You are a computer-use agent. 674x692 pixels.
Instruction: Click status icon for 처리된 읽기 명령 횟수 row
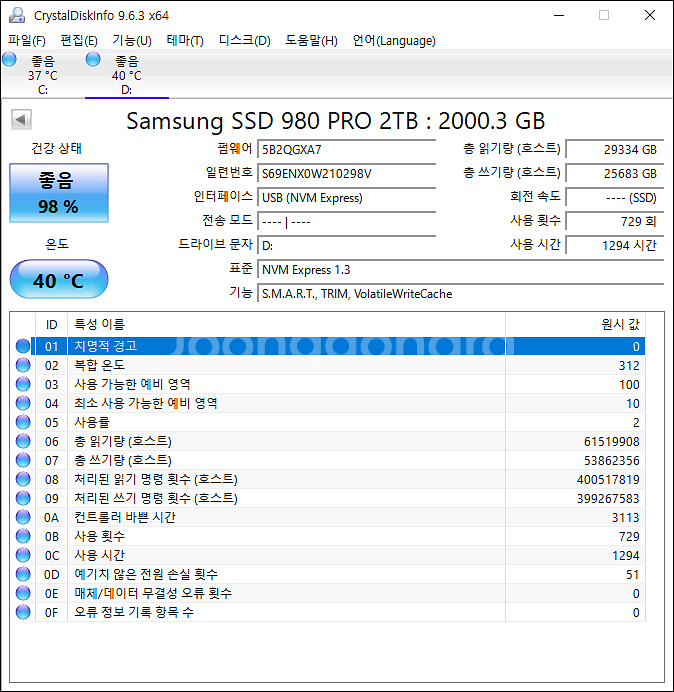pos(23,479)
